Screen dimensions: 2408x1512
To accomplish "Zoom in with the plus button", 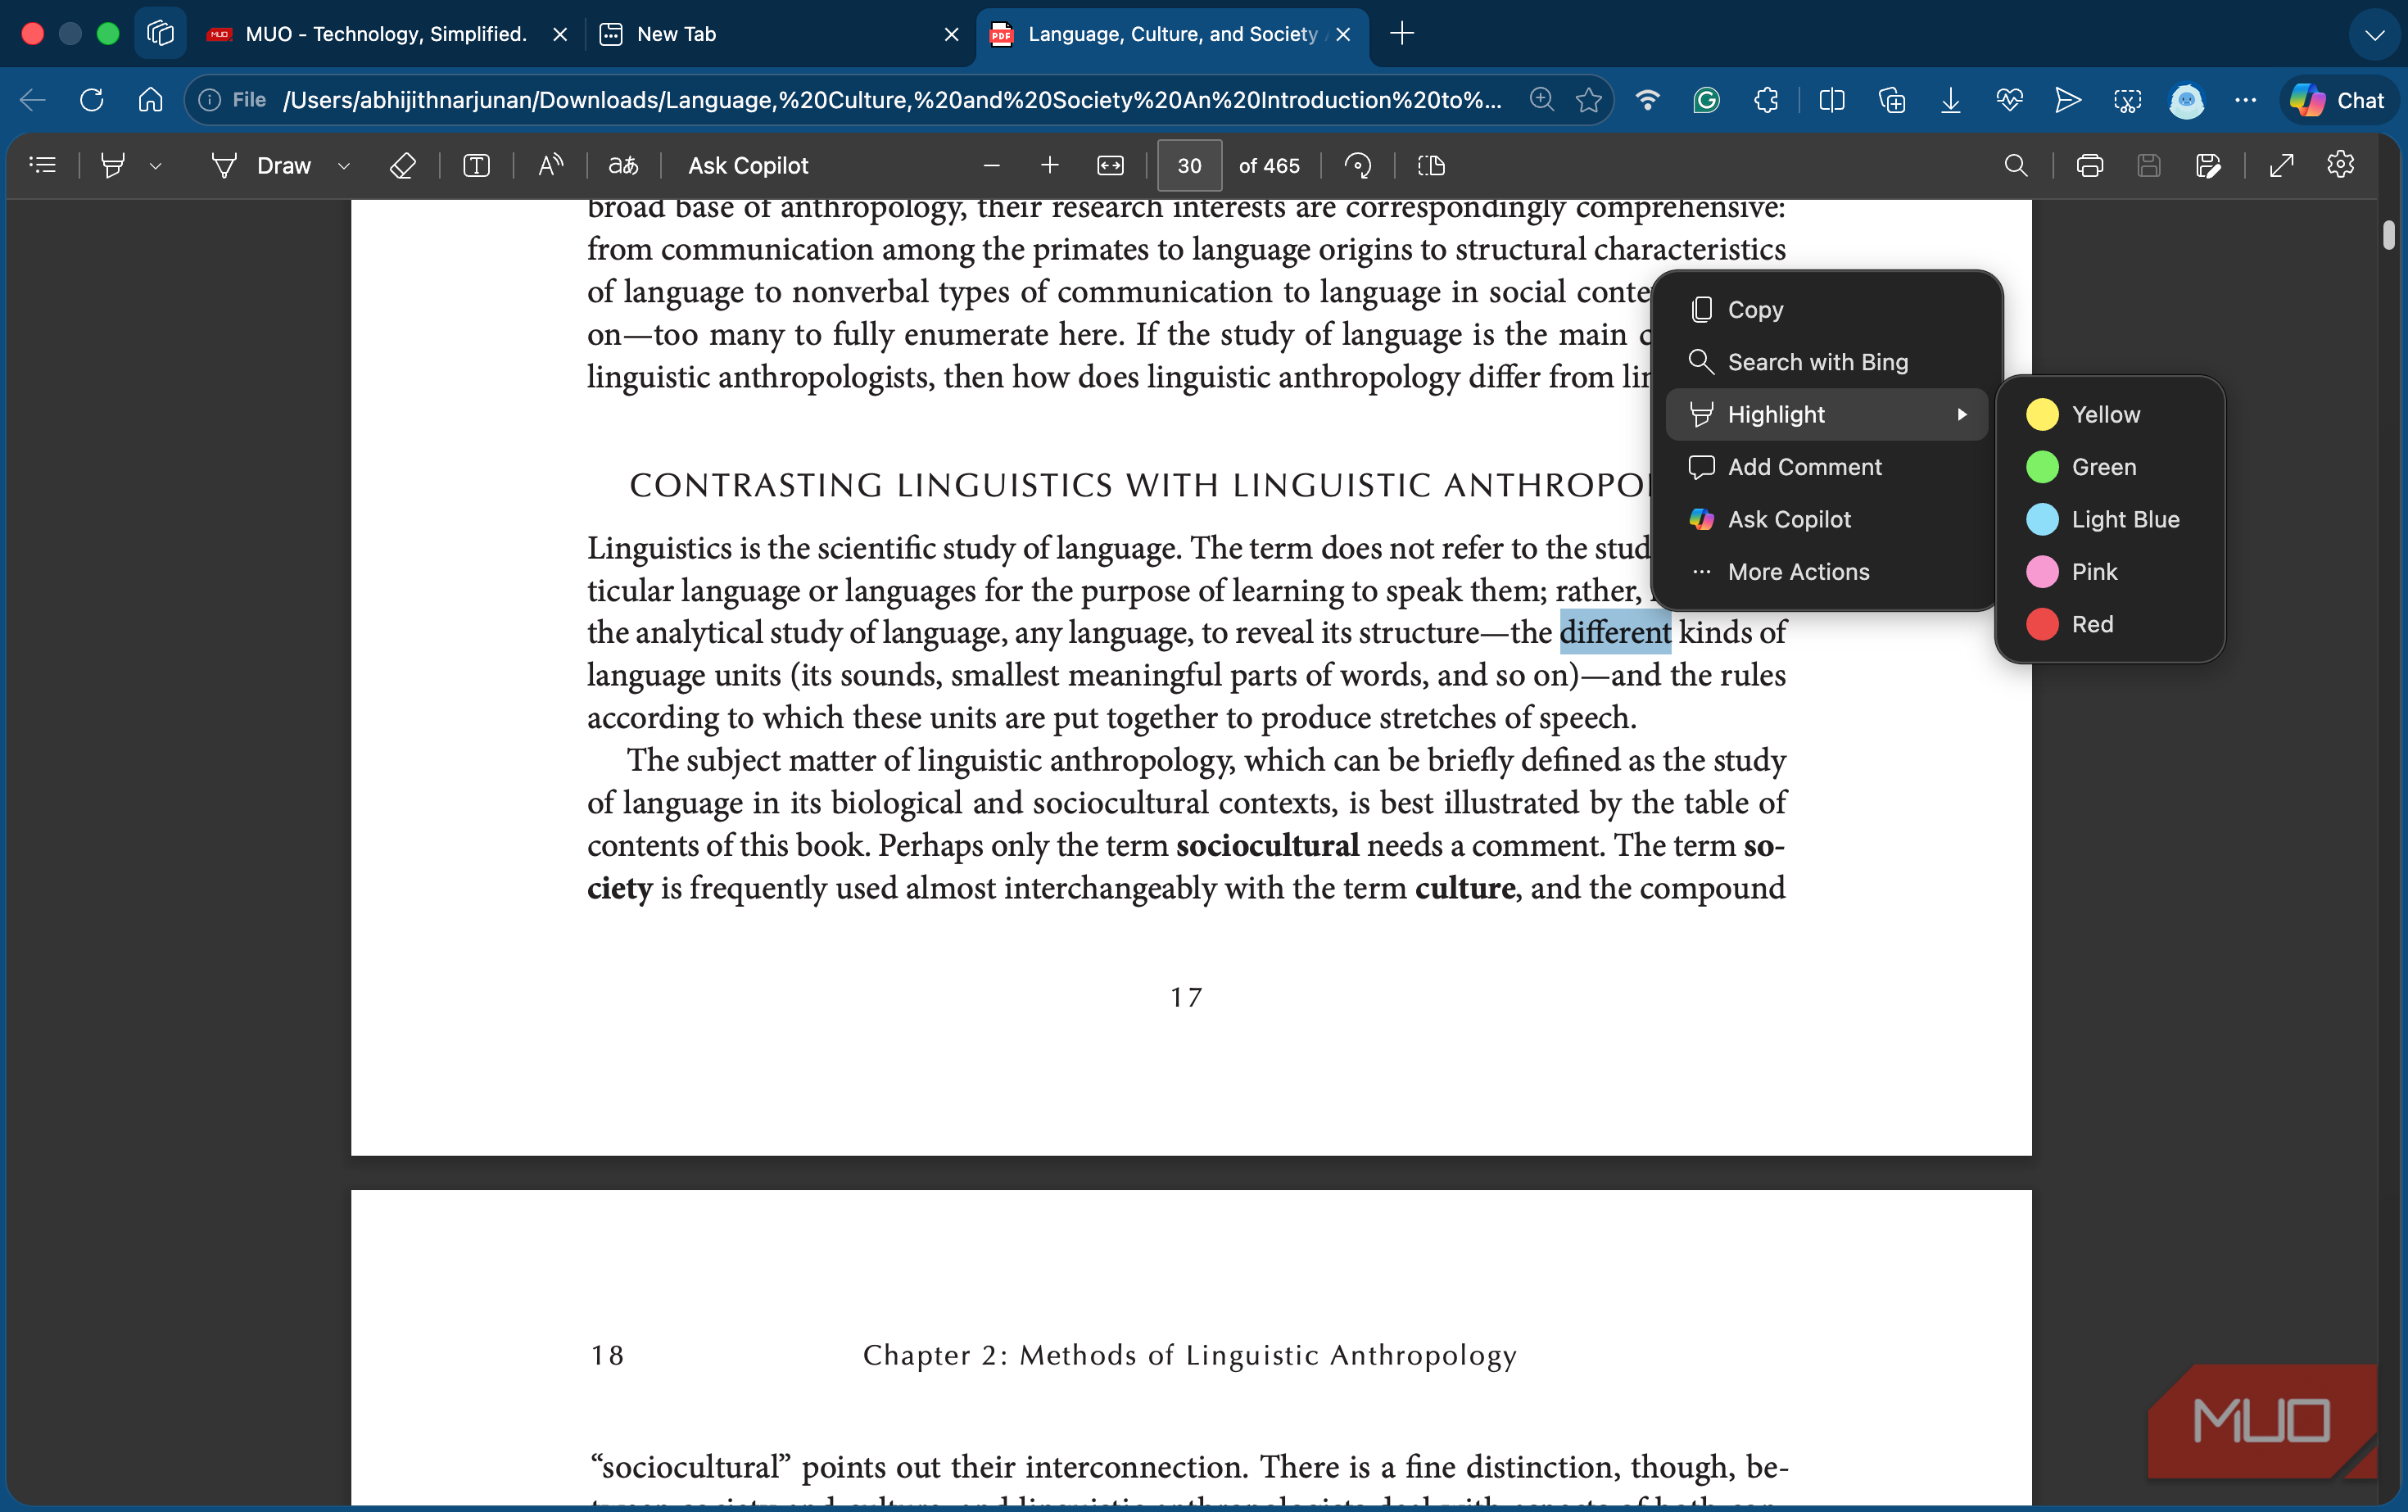I will (1050, 165).
